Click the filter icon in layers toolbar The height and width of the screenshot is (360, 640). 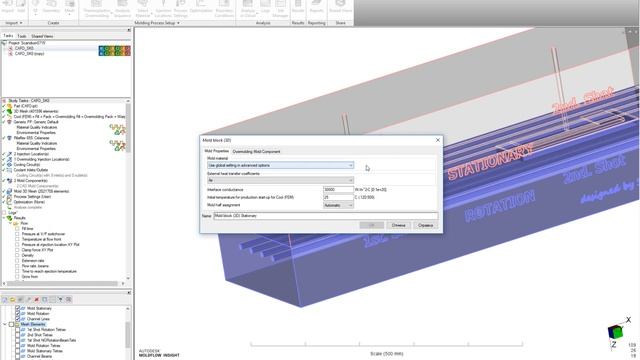tap(60, 300)
